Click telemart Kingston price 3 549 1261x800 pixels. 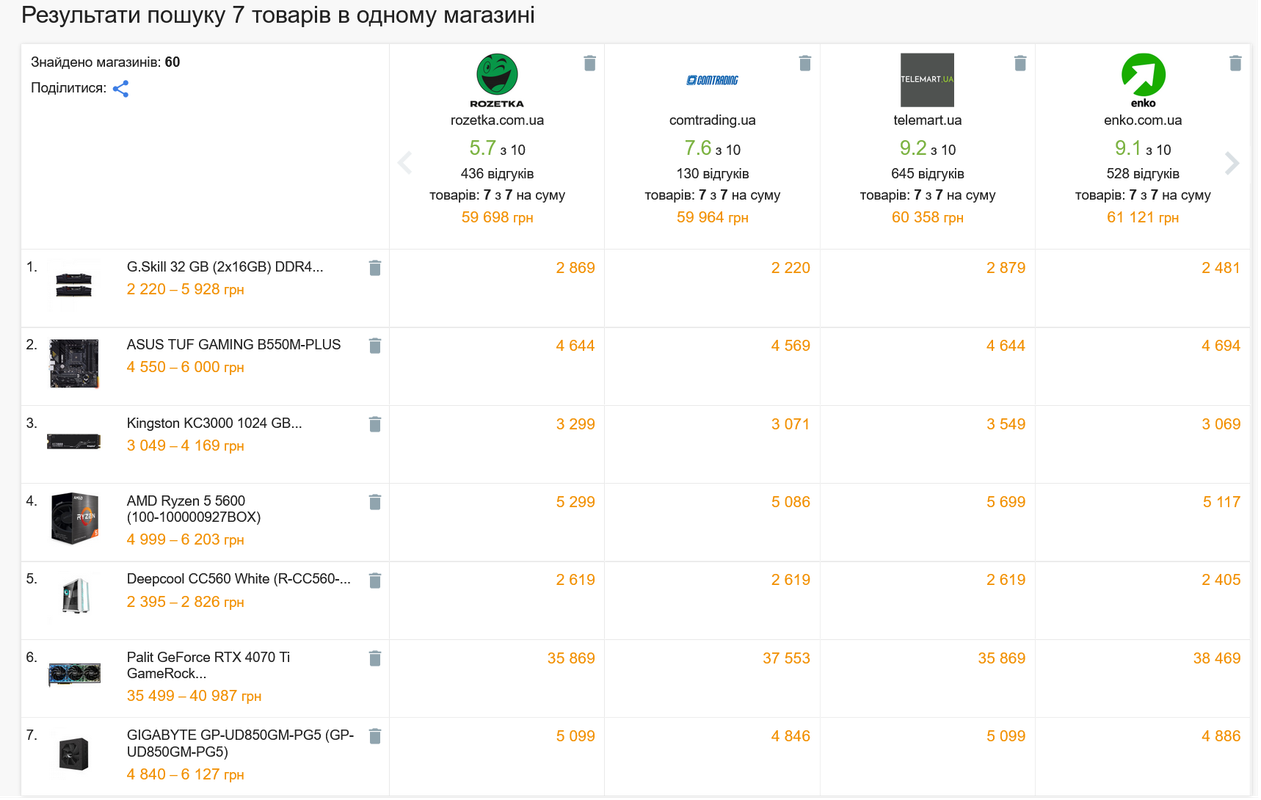pyautogui.click(x=1006, y=424)
